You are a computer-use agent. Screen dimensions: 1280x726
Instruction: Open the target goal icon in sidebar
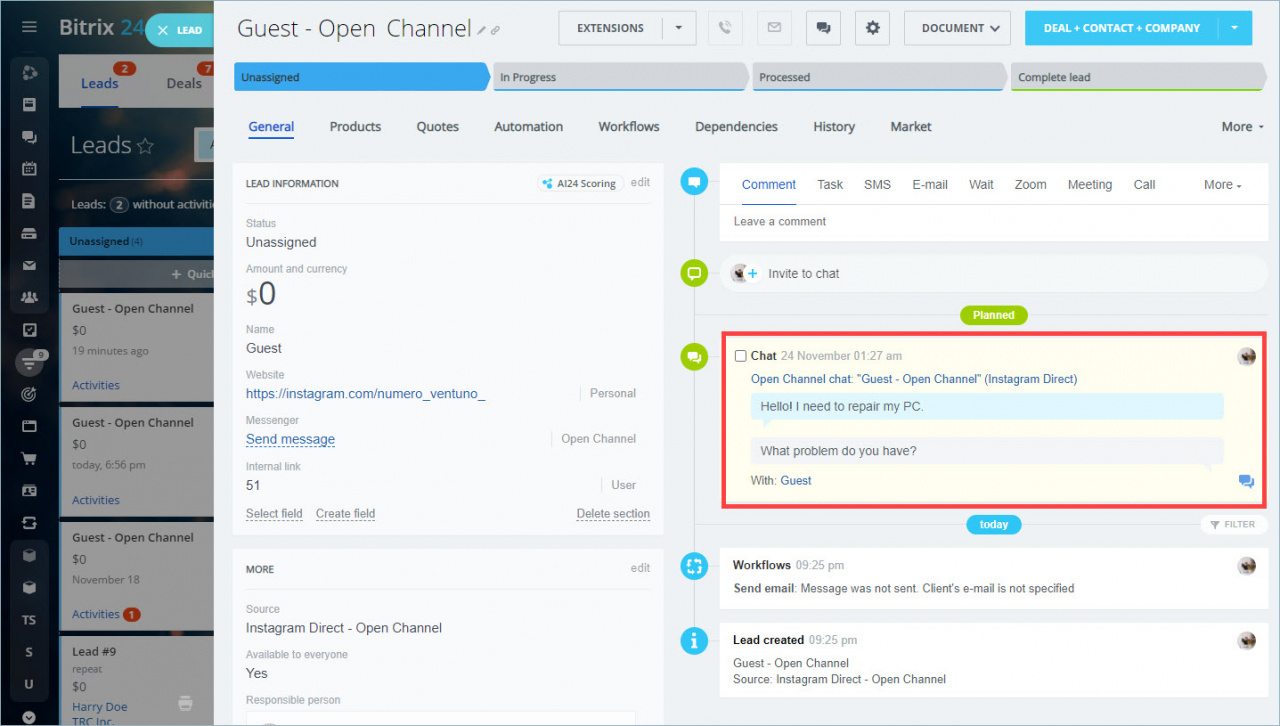pos(29,394)
